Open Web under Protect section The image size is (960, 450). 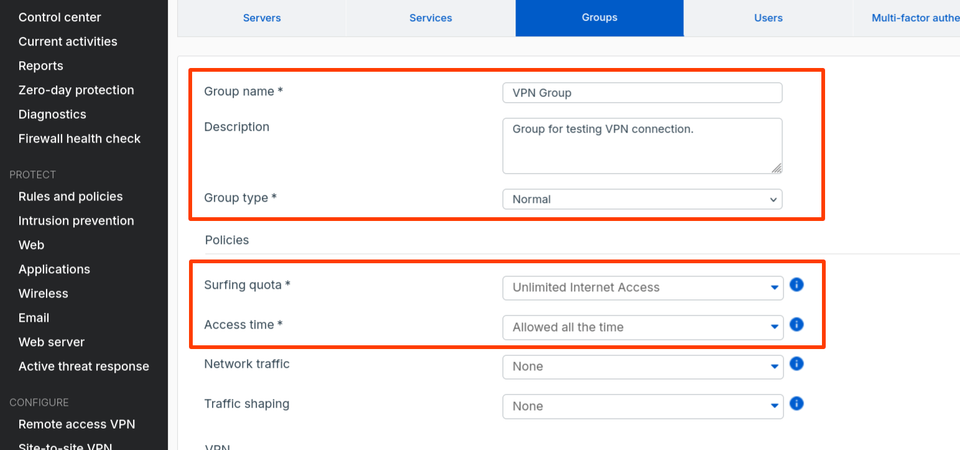[31, 245]
